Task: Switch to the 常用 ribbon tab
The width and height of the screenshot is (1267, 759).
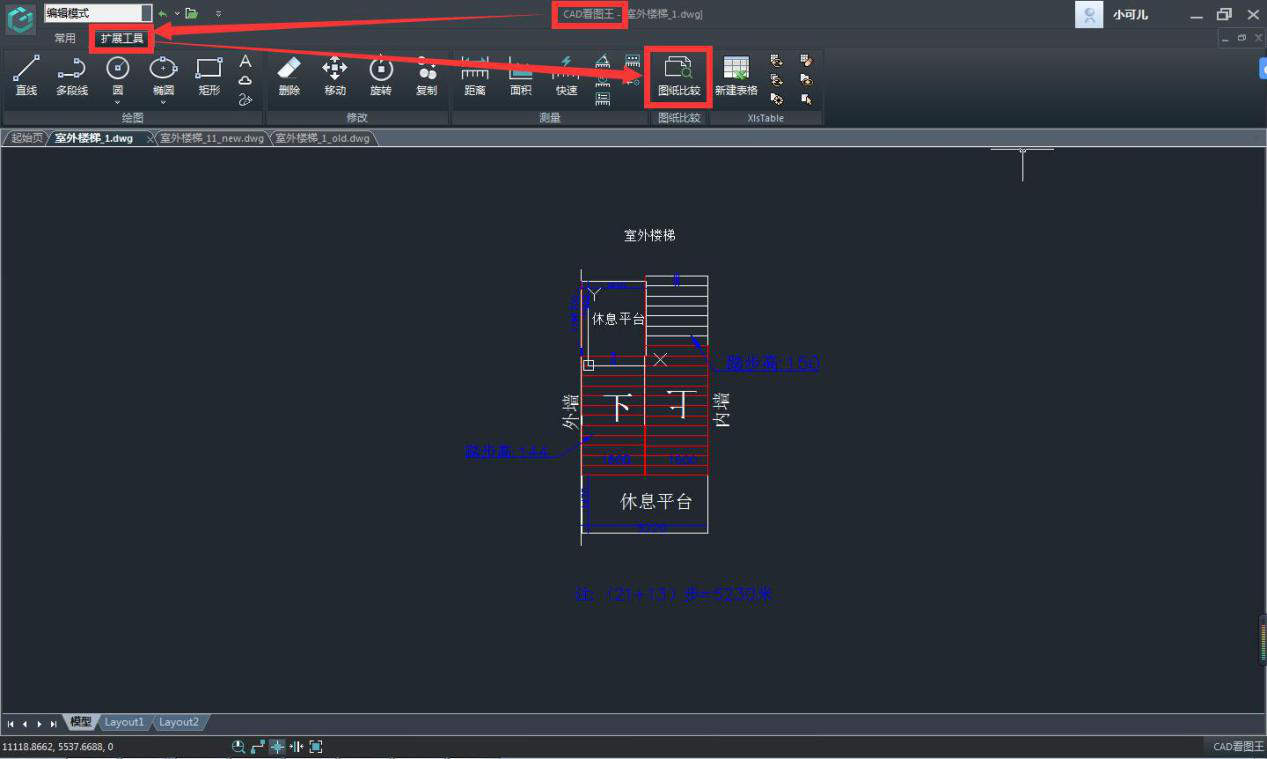Action: point(65,38)
